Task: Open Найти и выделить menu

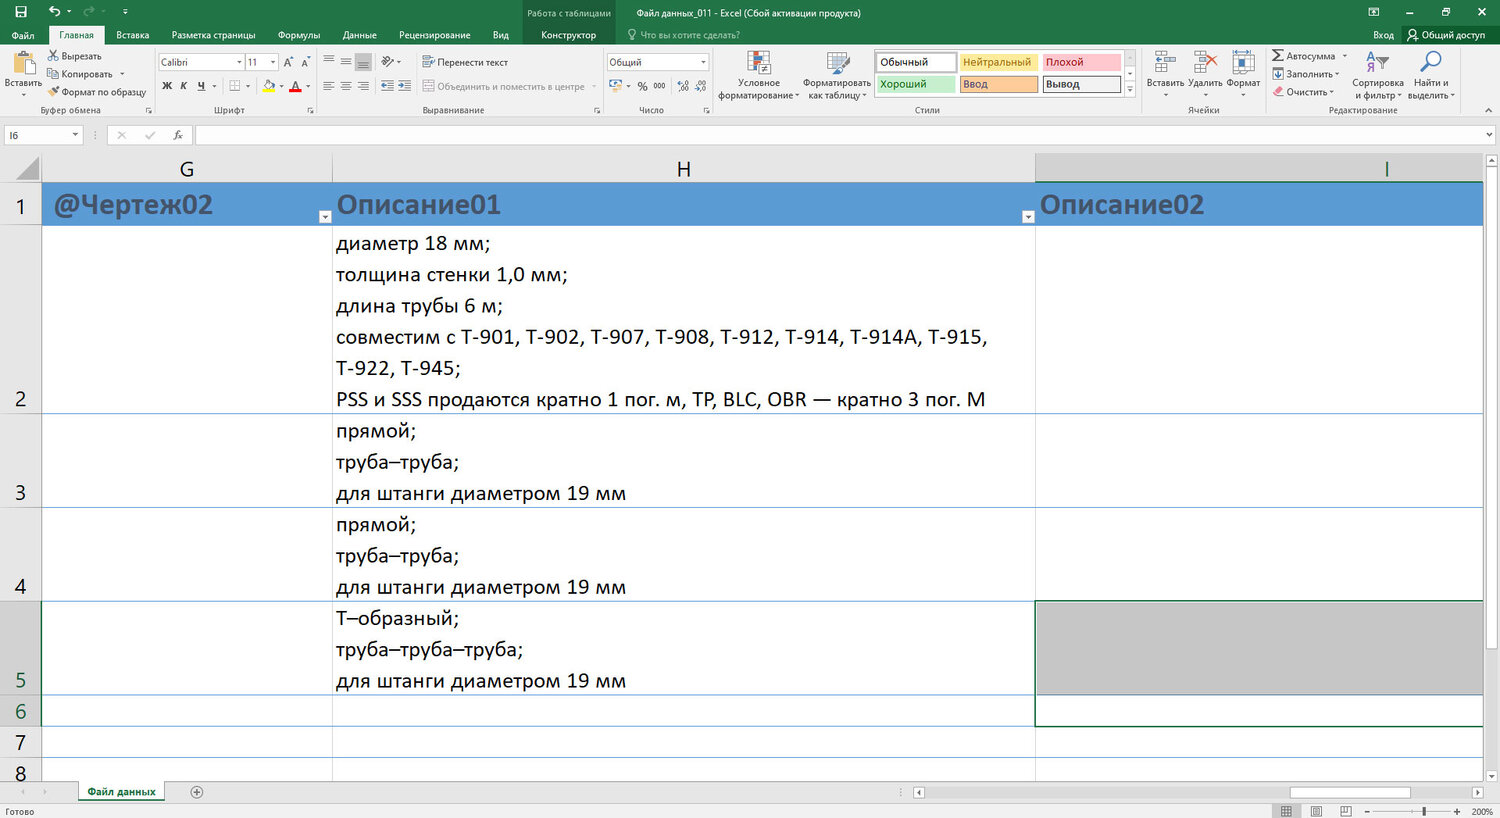Action: (1431, 75)
